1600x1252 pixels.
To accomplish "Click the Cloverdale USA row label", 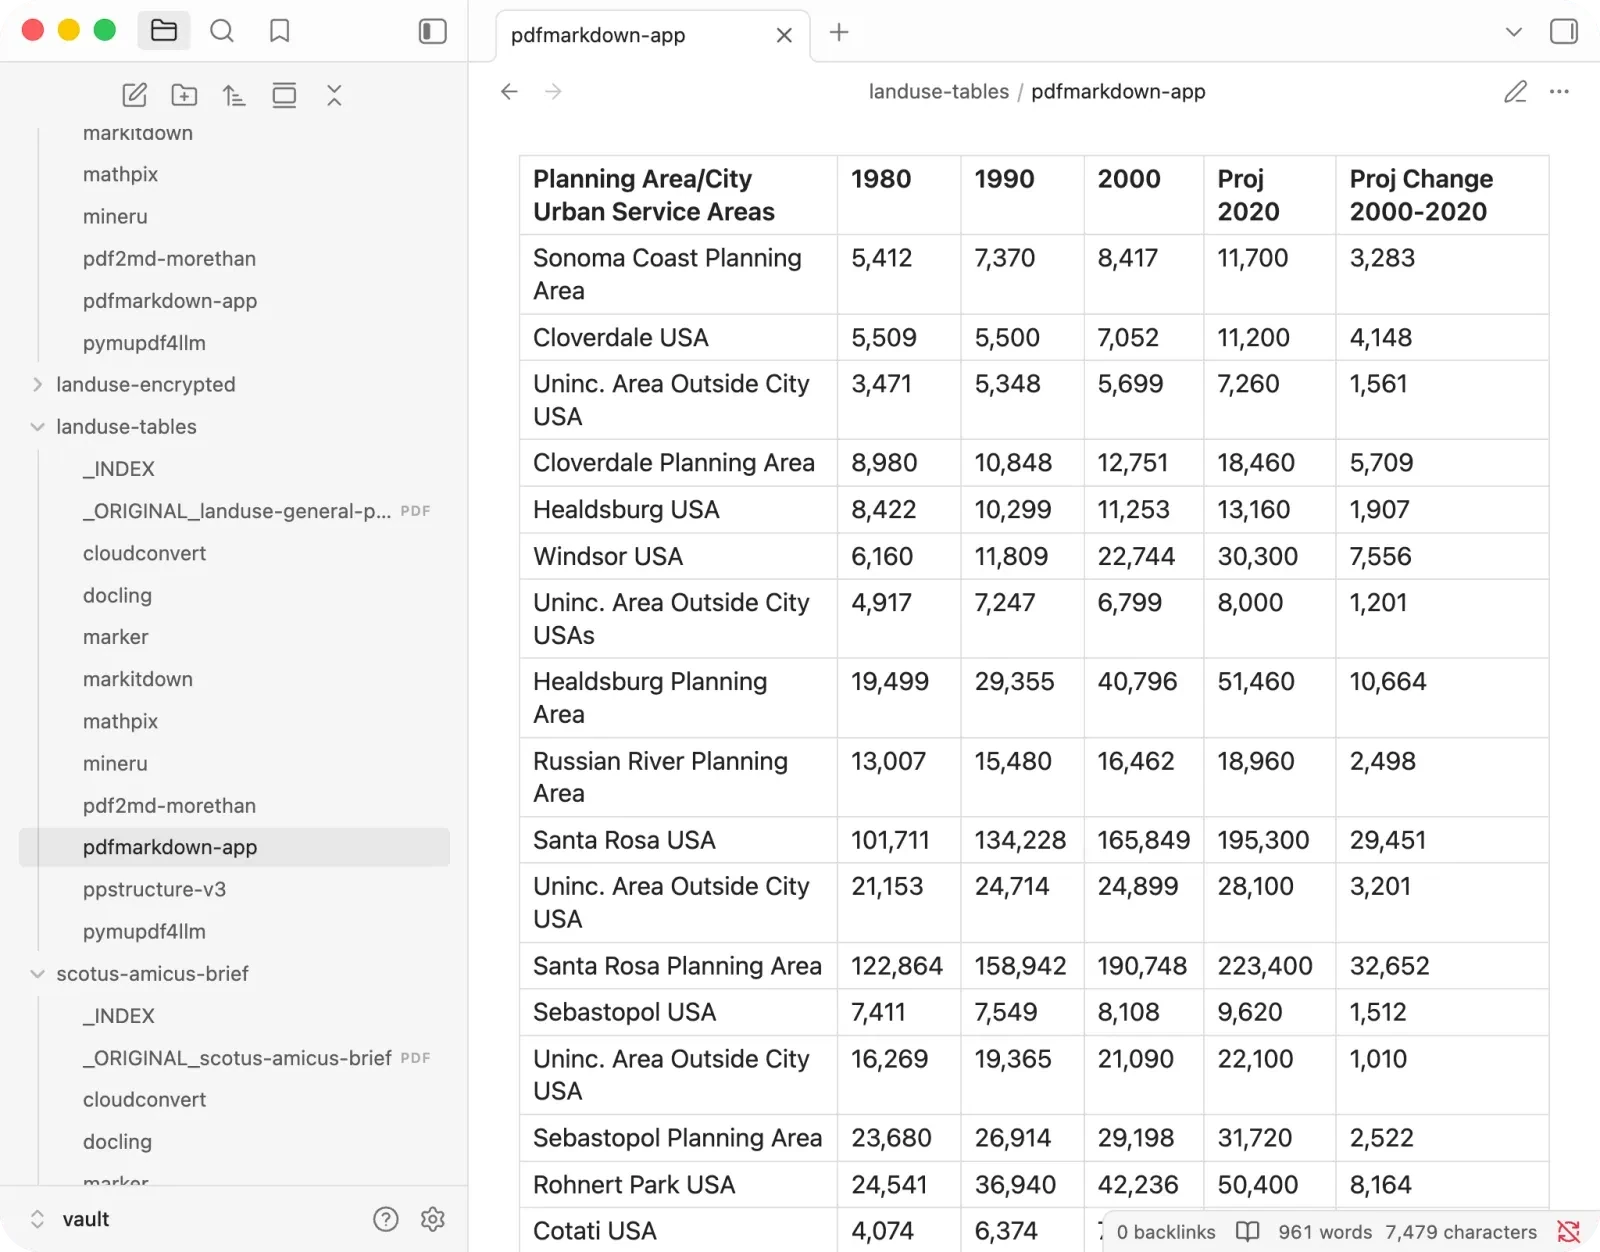I will tap(621, 338).
